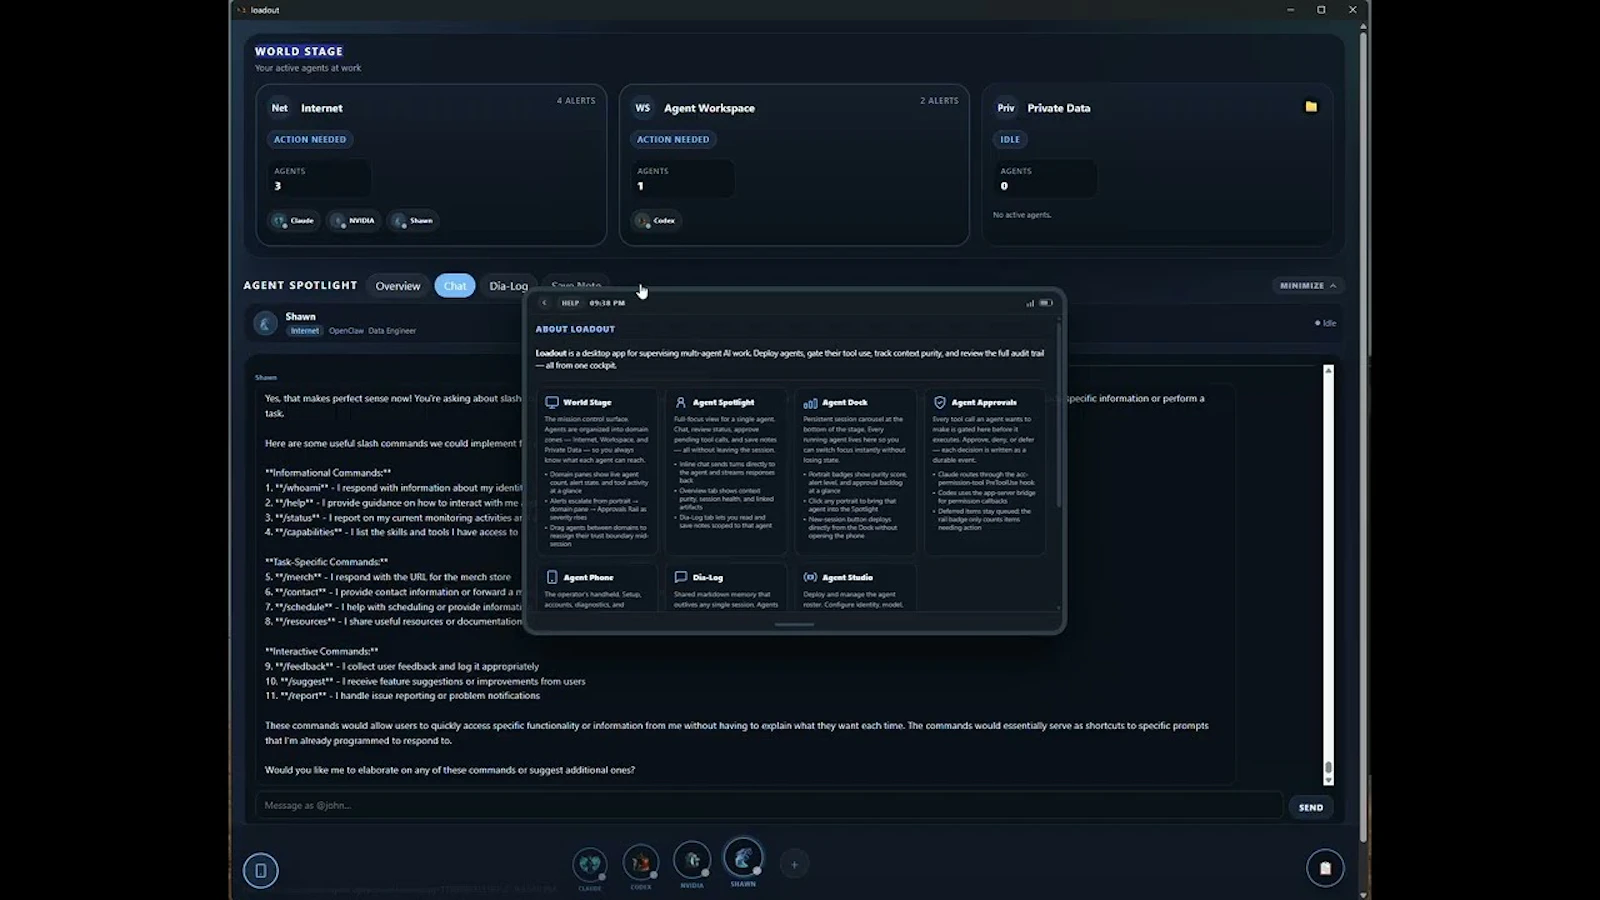Select the Codex portrait in the agent dock
Image resolution: width=1600 pixels, height=900 pixels.
(641, 862)
